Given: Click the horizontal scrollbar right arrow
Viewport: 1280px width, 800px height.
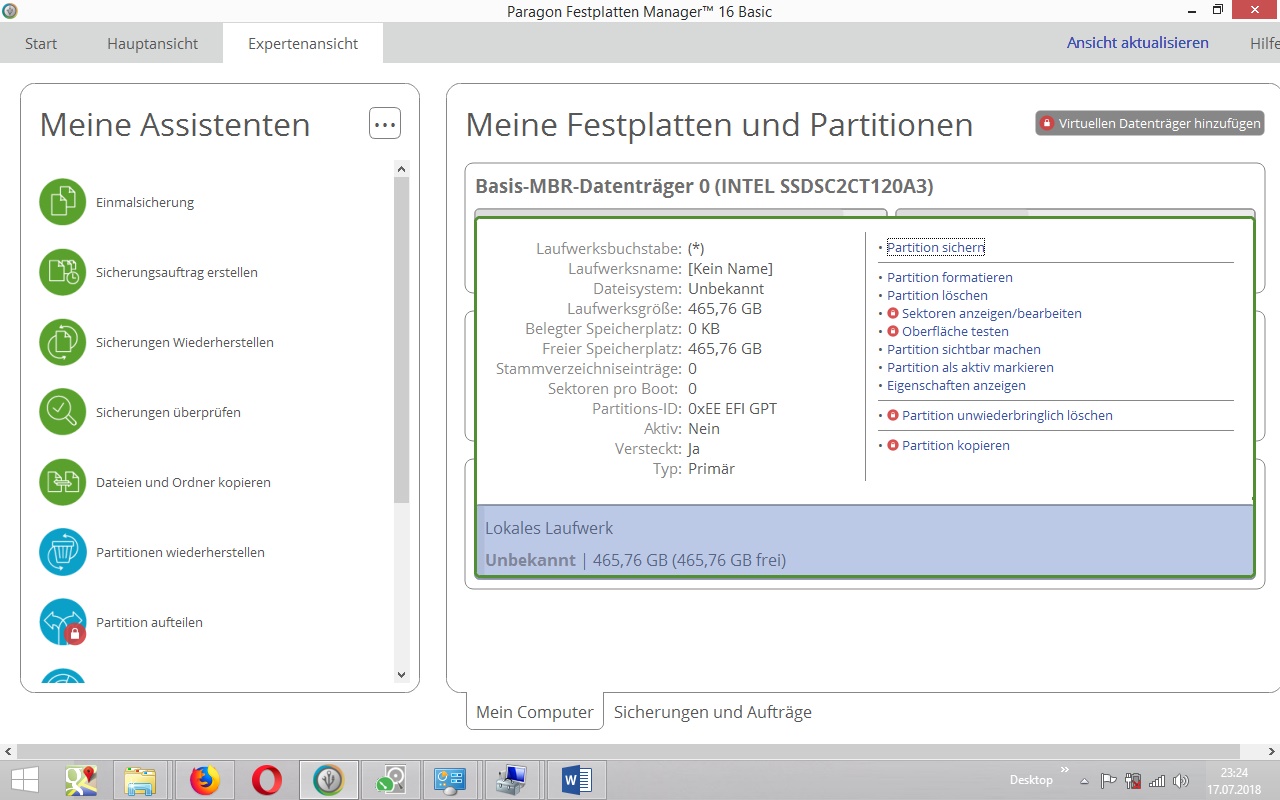Looking at the screenshot, I should point(1272,751).
